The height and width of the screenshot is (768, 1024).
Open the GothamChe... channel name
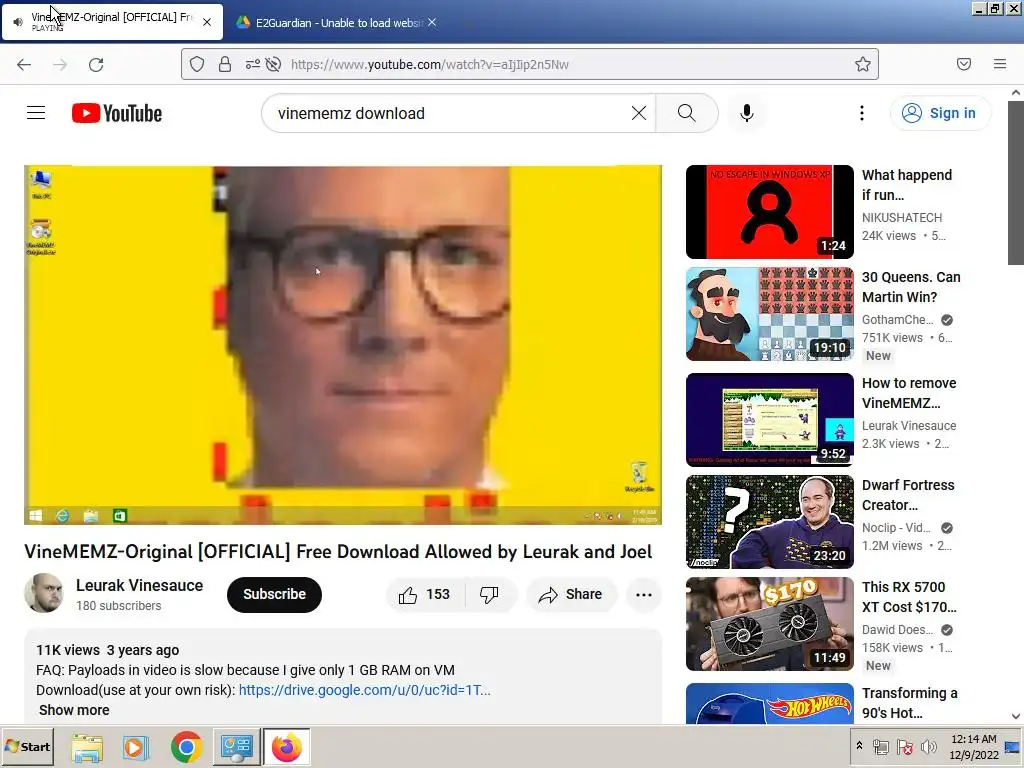897,319
